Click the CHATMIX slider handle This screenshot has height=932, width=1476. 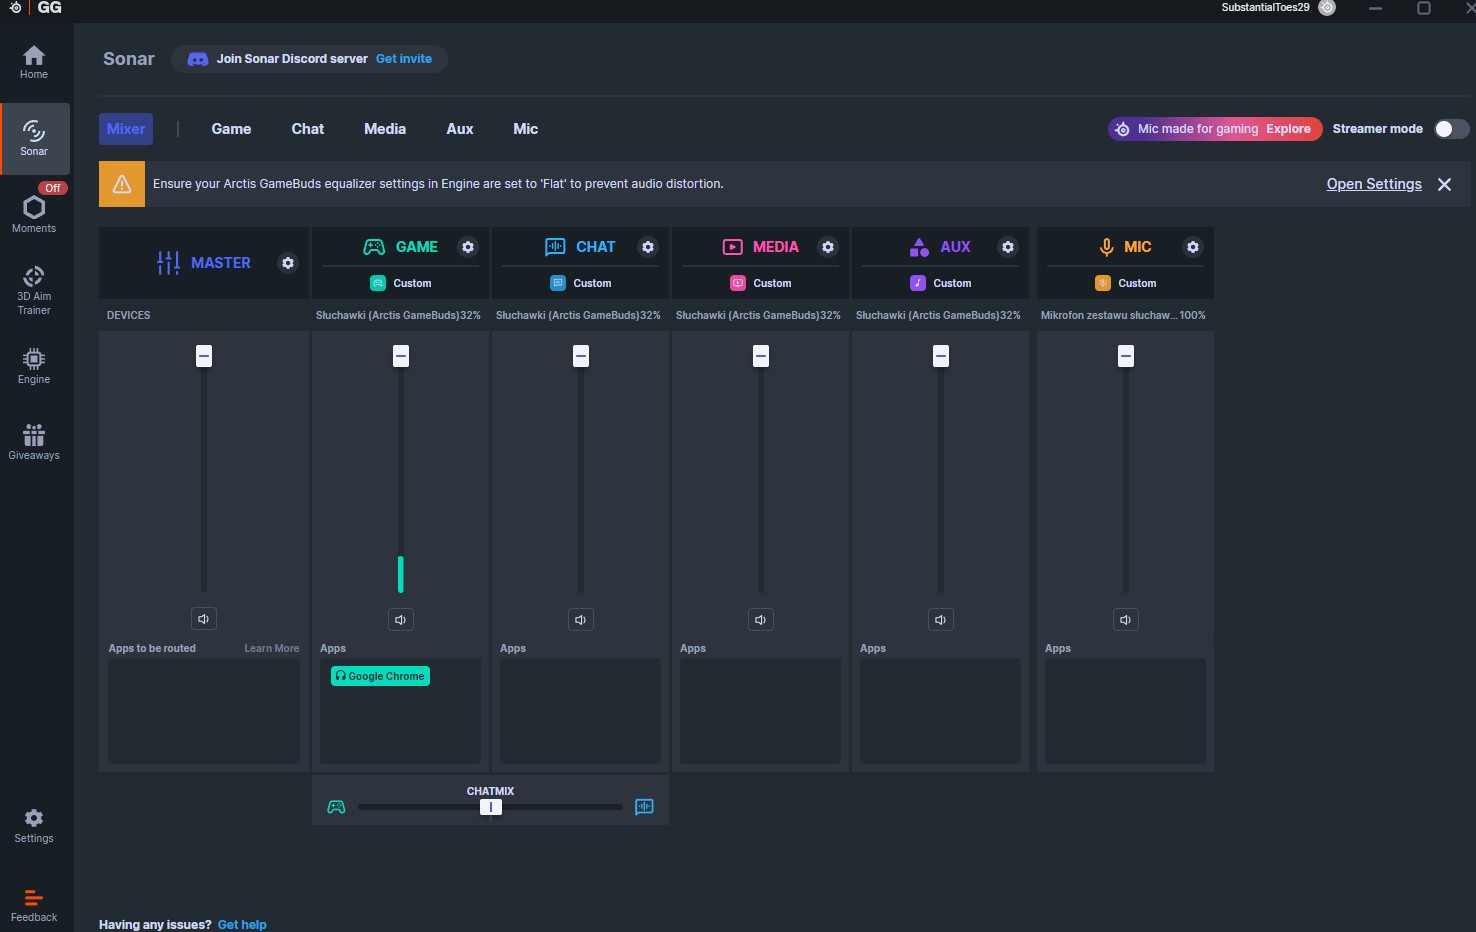[491, 807]
